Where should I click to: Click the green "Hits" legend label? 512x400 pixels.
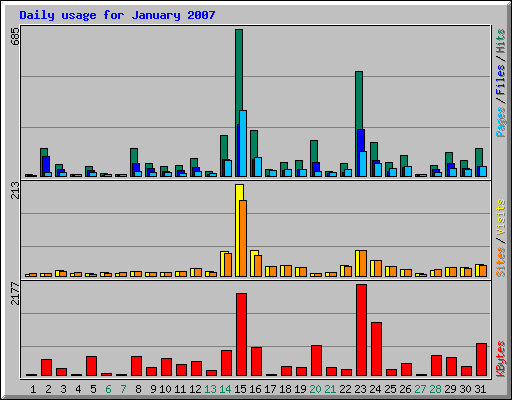pos(500,41)
